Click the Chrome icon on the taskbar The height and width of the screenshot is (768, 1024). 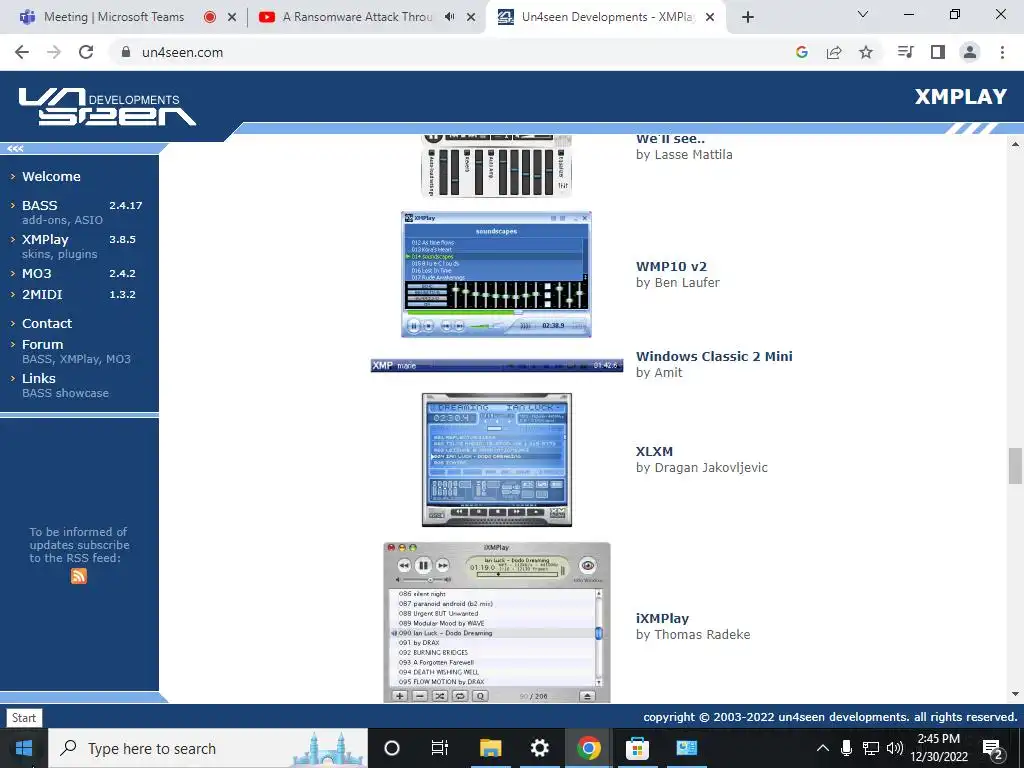(588, 748)
